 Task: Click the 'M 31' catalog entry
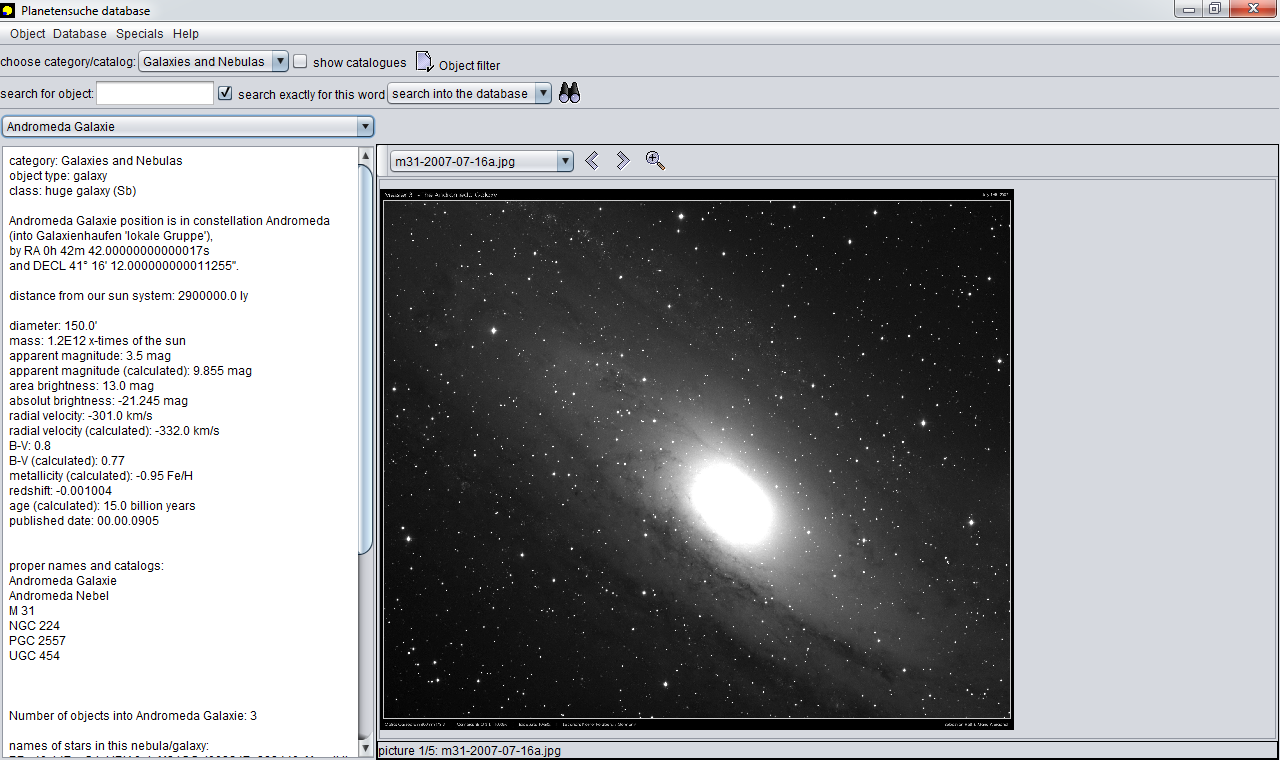click(22, 611)
